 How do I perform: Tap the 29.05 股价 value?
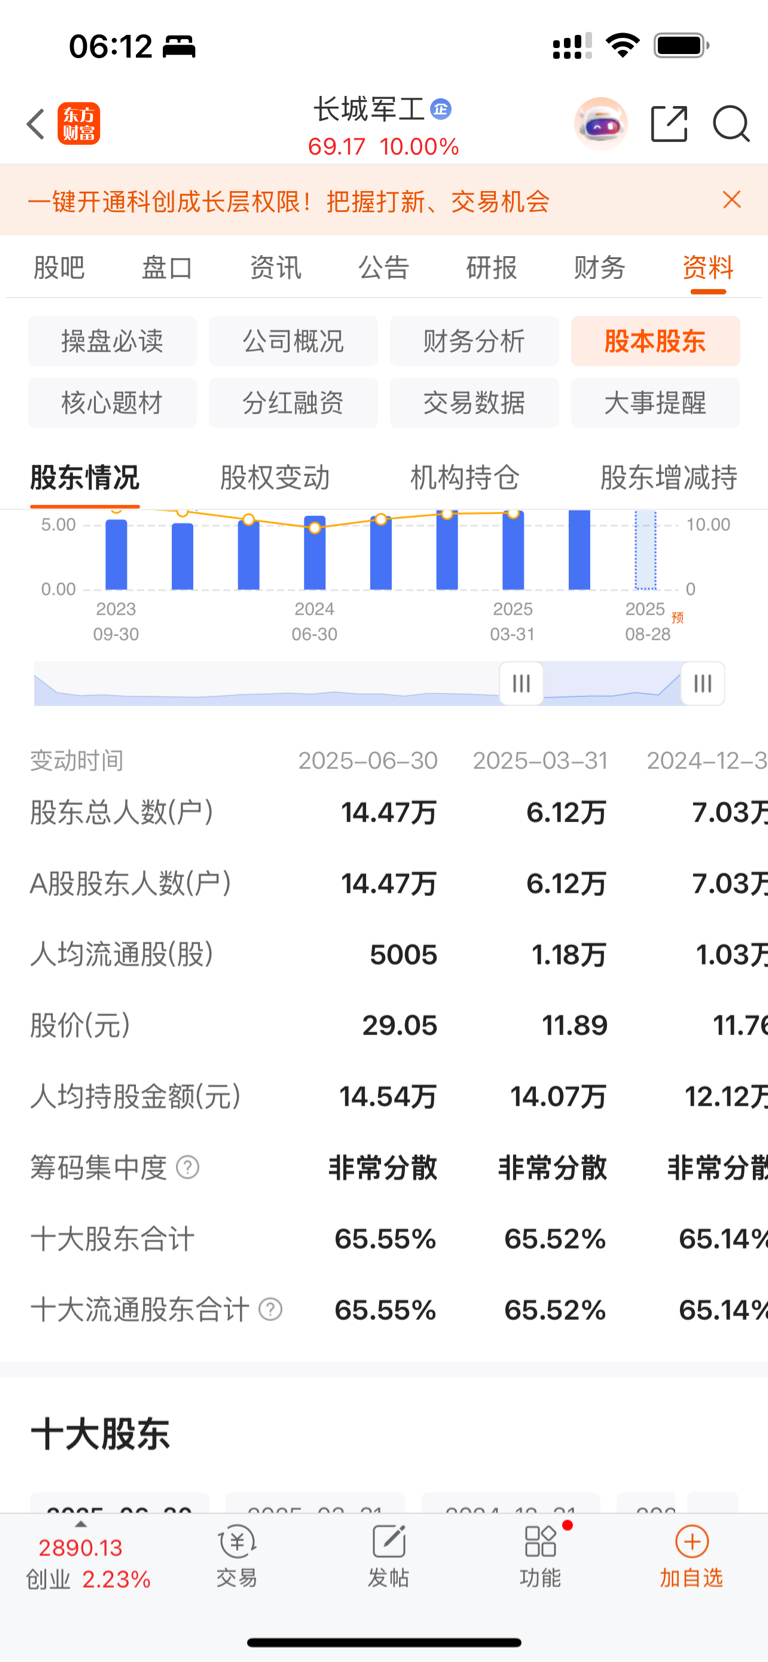[400, 1025]
